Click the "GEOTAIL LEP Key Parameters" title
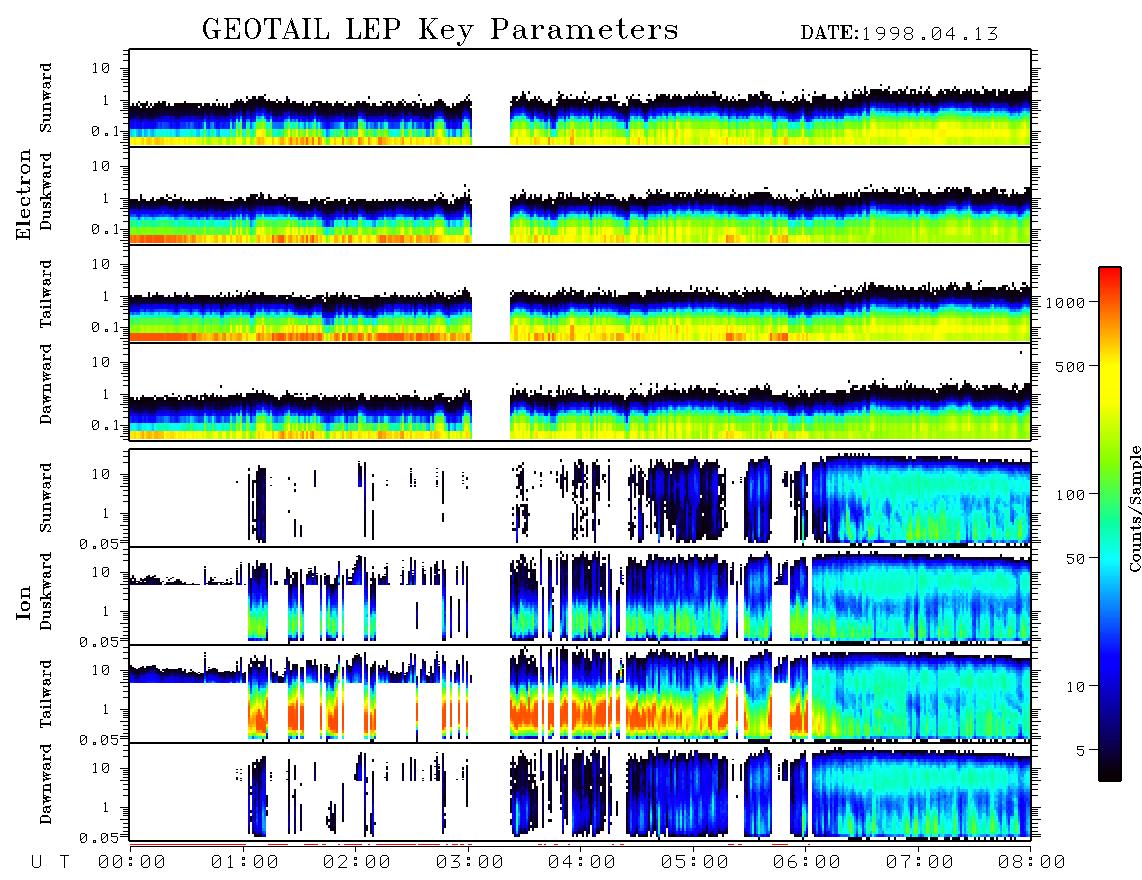This screenshot has height=880, width=1142. pos(440,30)
